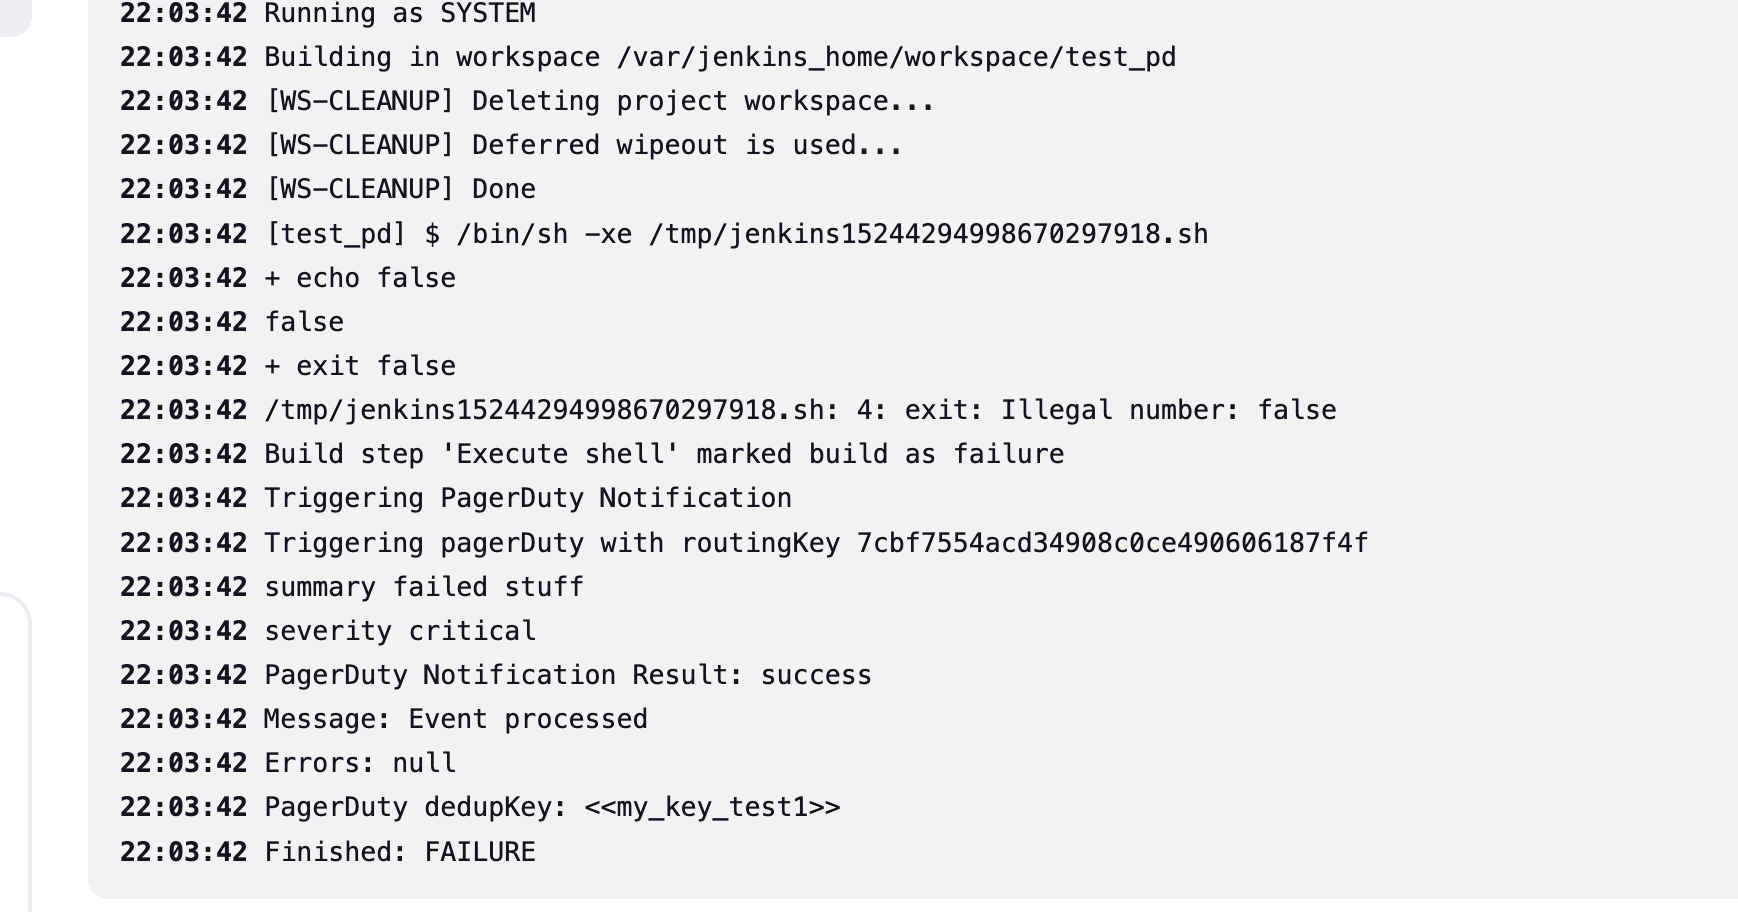Screen dimensions: 1738x912
Task: Click the 'PagerDuty Notification Result: success' line
Action: click(568, 675)
